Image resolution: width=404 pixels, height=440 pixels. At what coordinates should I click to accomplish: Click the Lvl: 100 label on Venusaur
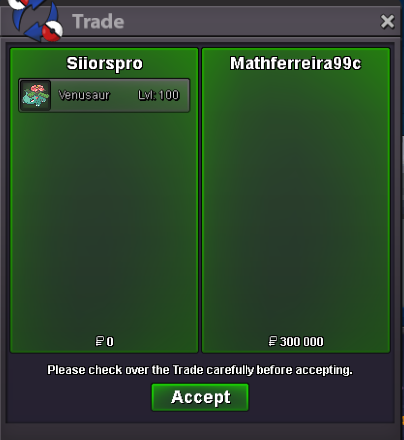[x=159, y=95]
